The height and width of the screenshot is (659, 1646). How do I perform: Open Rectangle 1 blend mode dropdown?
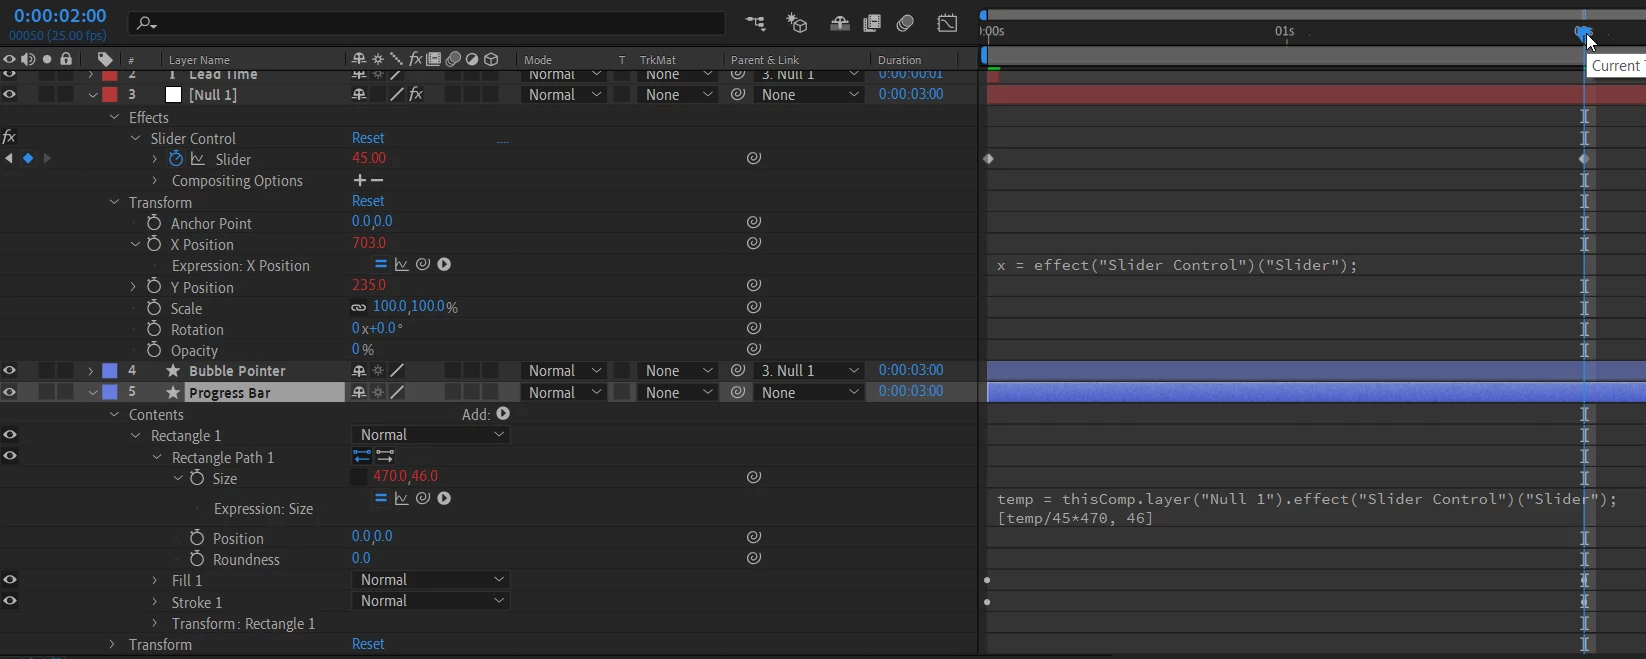[430, 435]
